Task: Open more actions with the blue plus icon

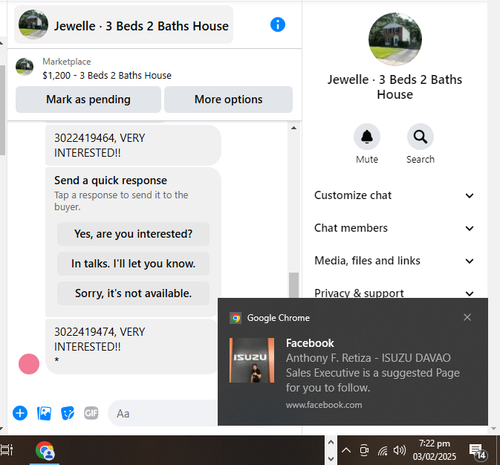Action: coord(20,413)
